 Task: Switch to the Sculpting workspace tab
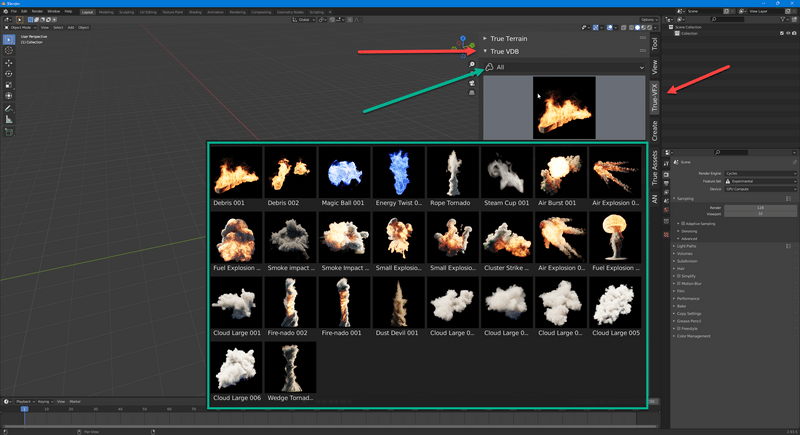coord(128,12)
